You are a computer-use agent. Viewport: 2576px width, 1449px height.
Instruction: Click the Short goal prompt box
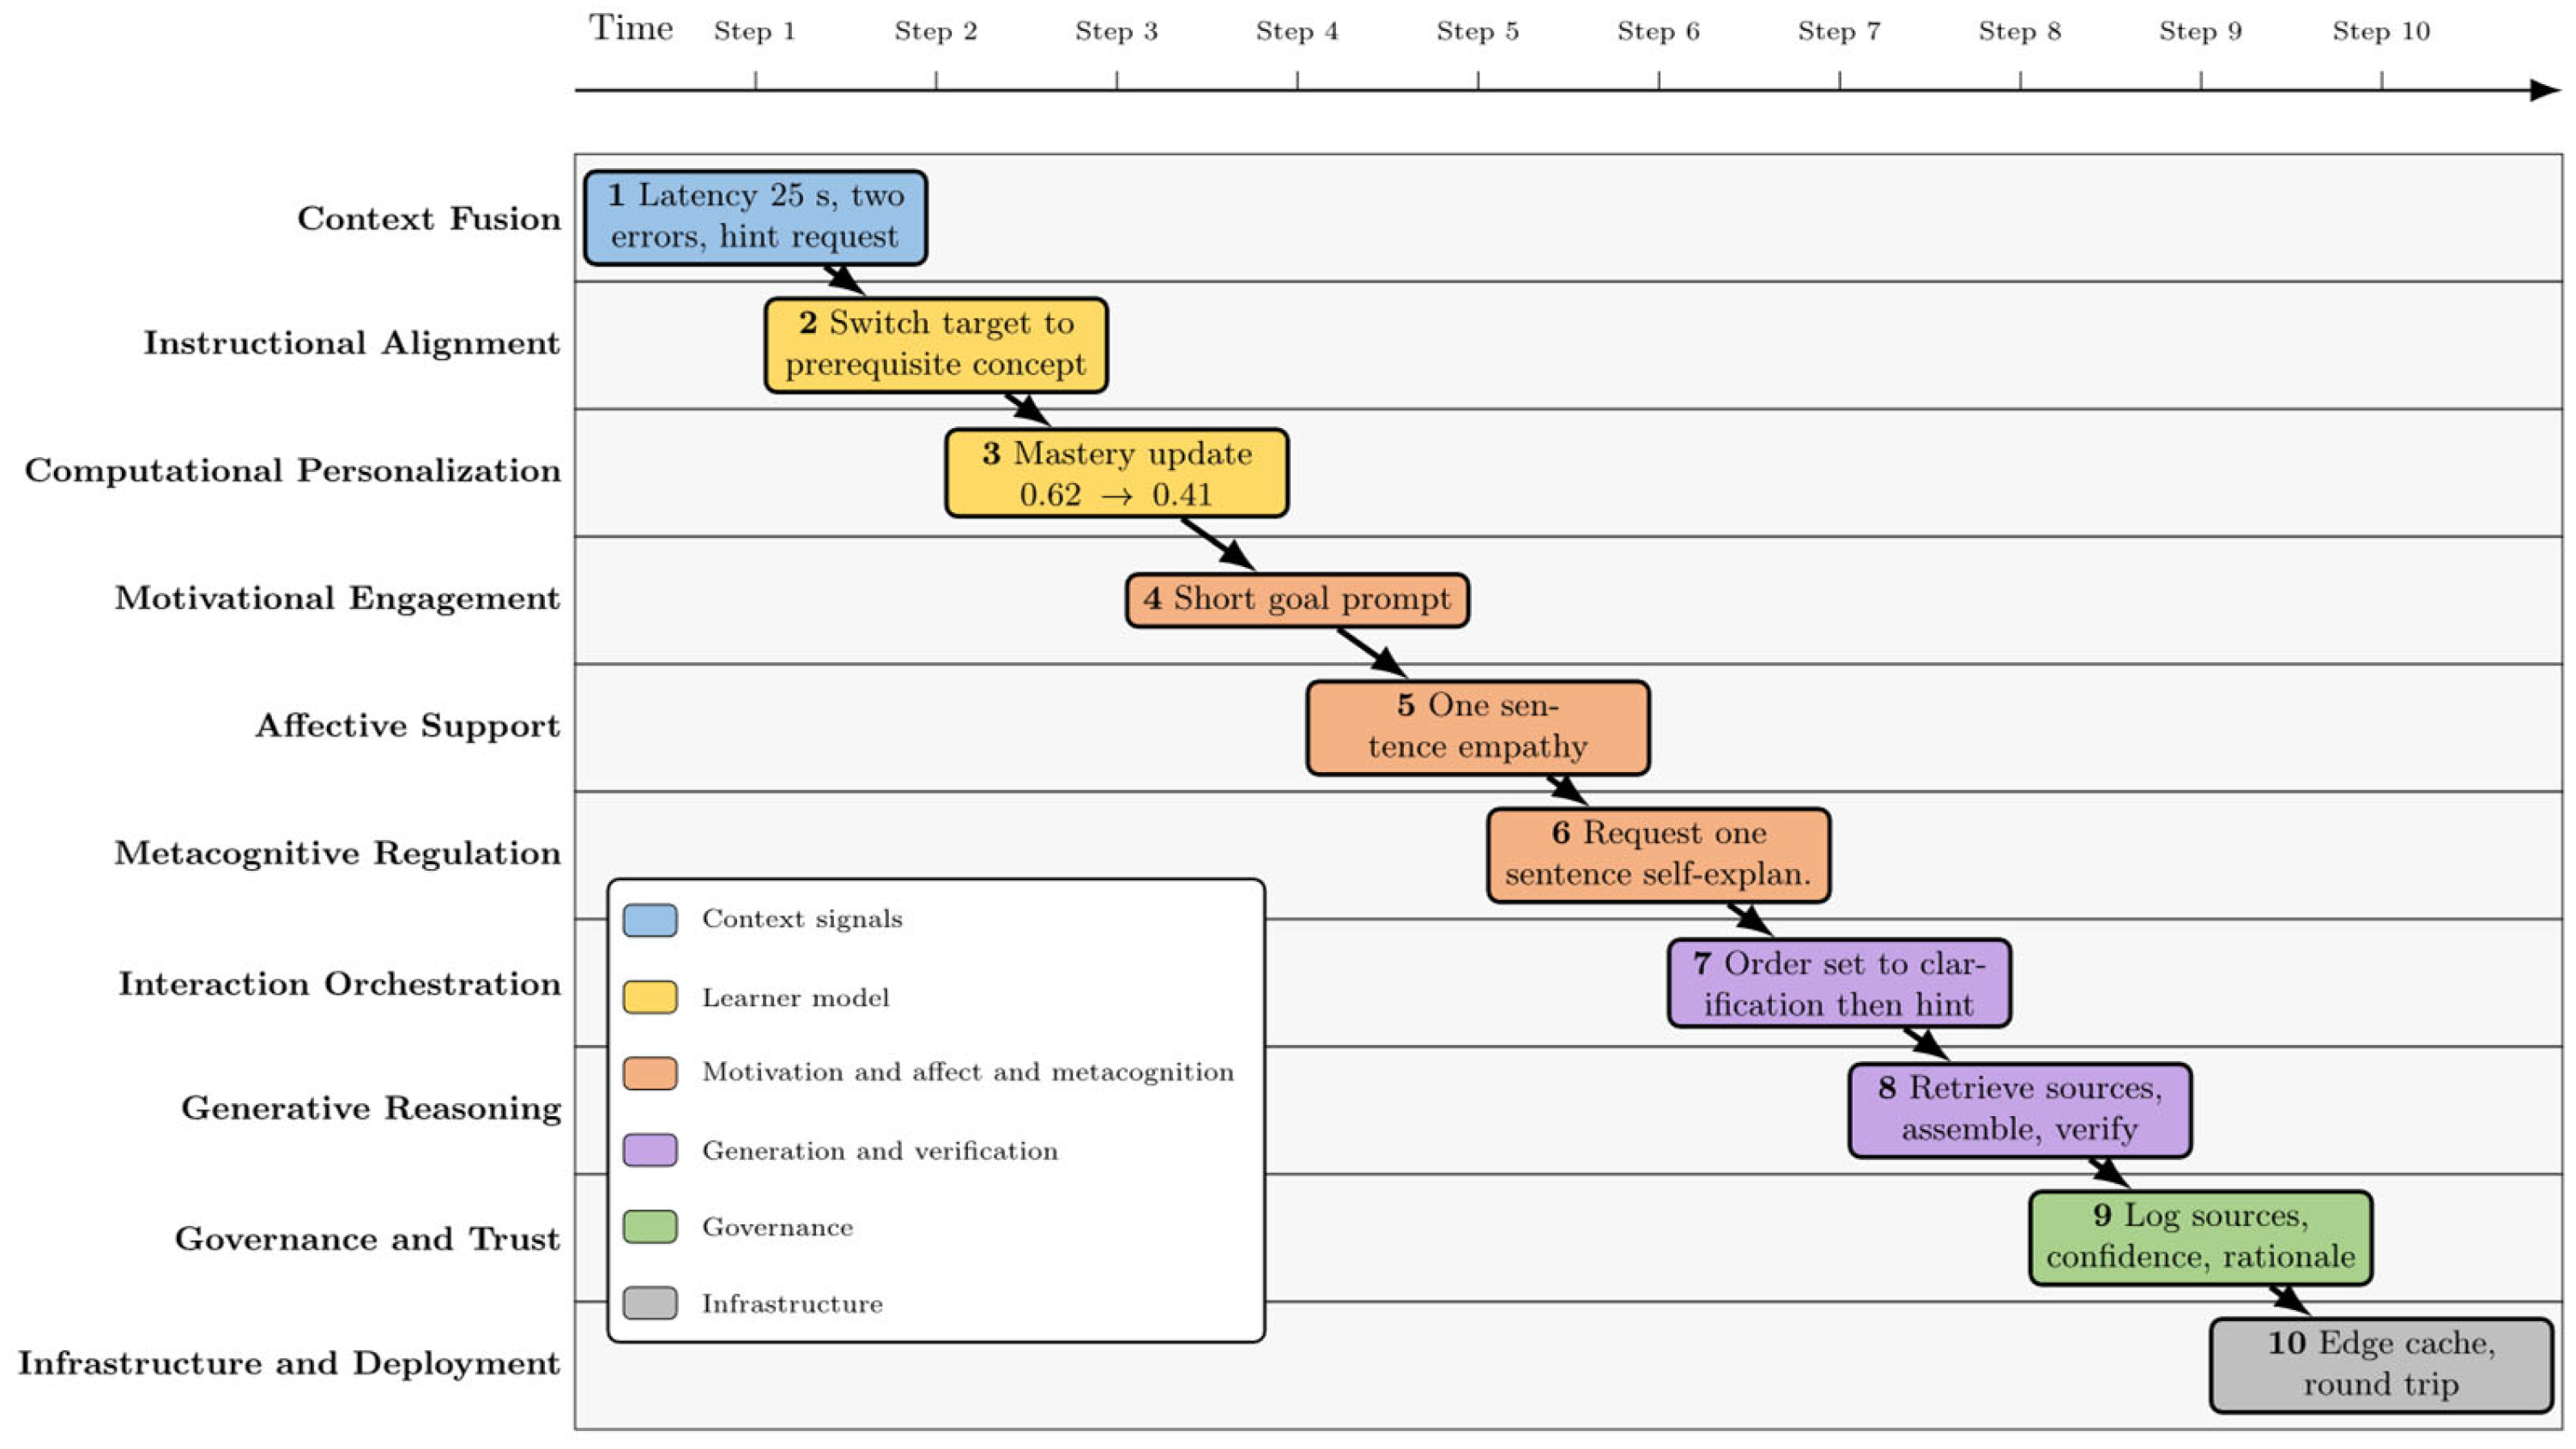1297,600
